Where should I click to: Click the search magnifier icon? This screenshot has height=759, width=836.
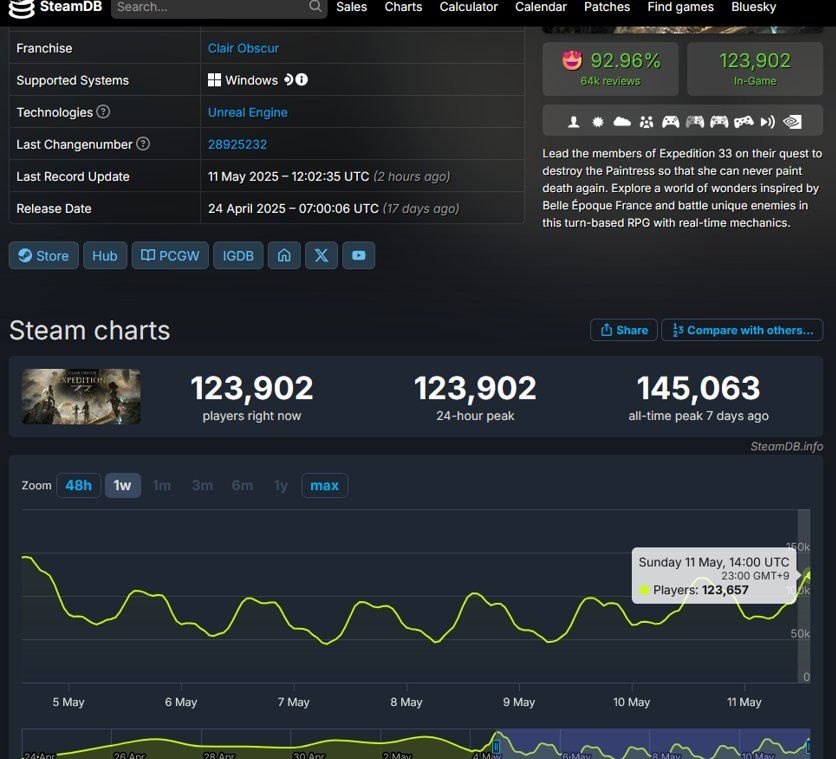point(315,6)
